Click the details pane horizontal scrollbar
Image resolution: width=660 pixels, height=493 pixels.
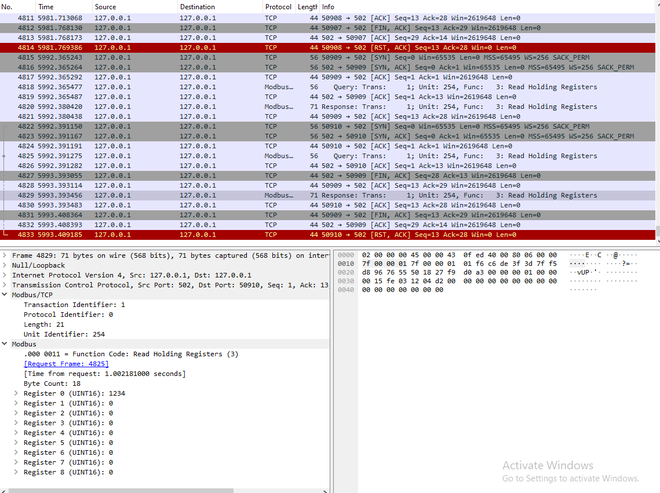point(121,491)
